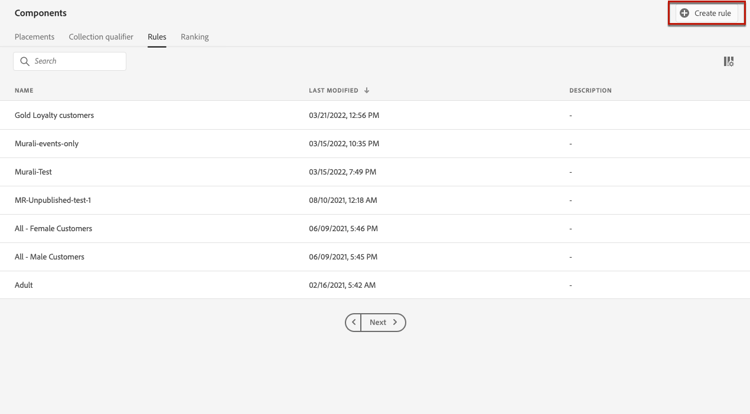The image size is (750, 414).
Task: Click the 06/09/2021, 5:45 PM date cell
Action: [x=343, y=257]
